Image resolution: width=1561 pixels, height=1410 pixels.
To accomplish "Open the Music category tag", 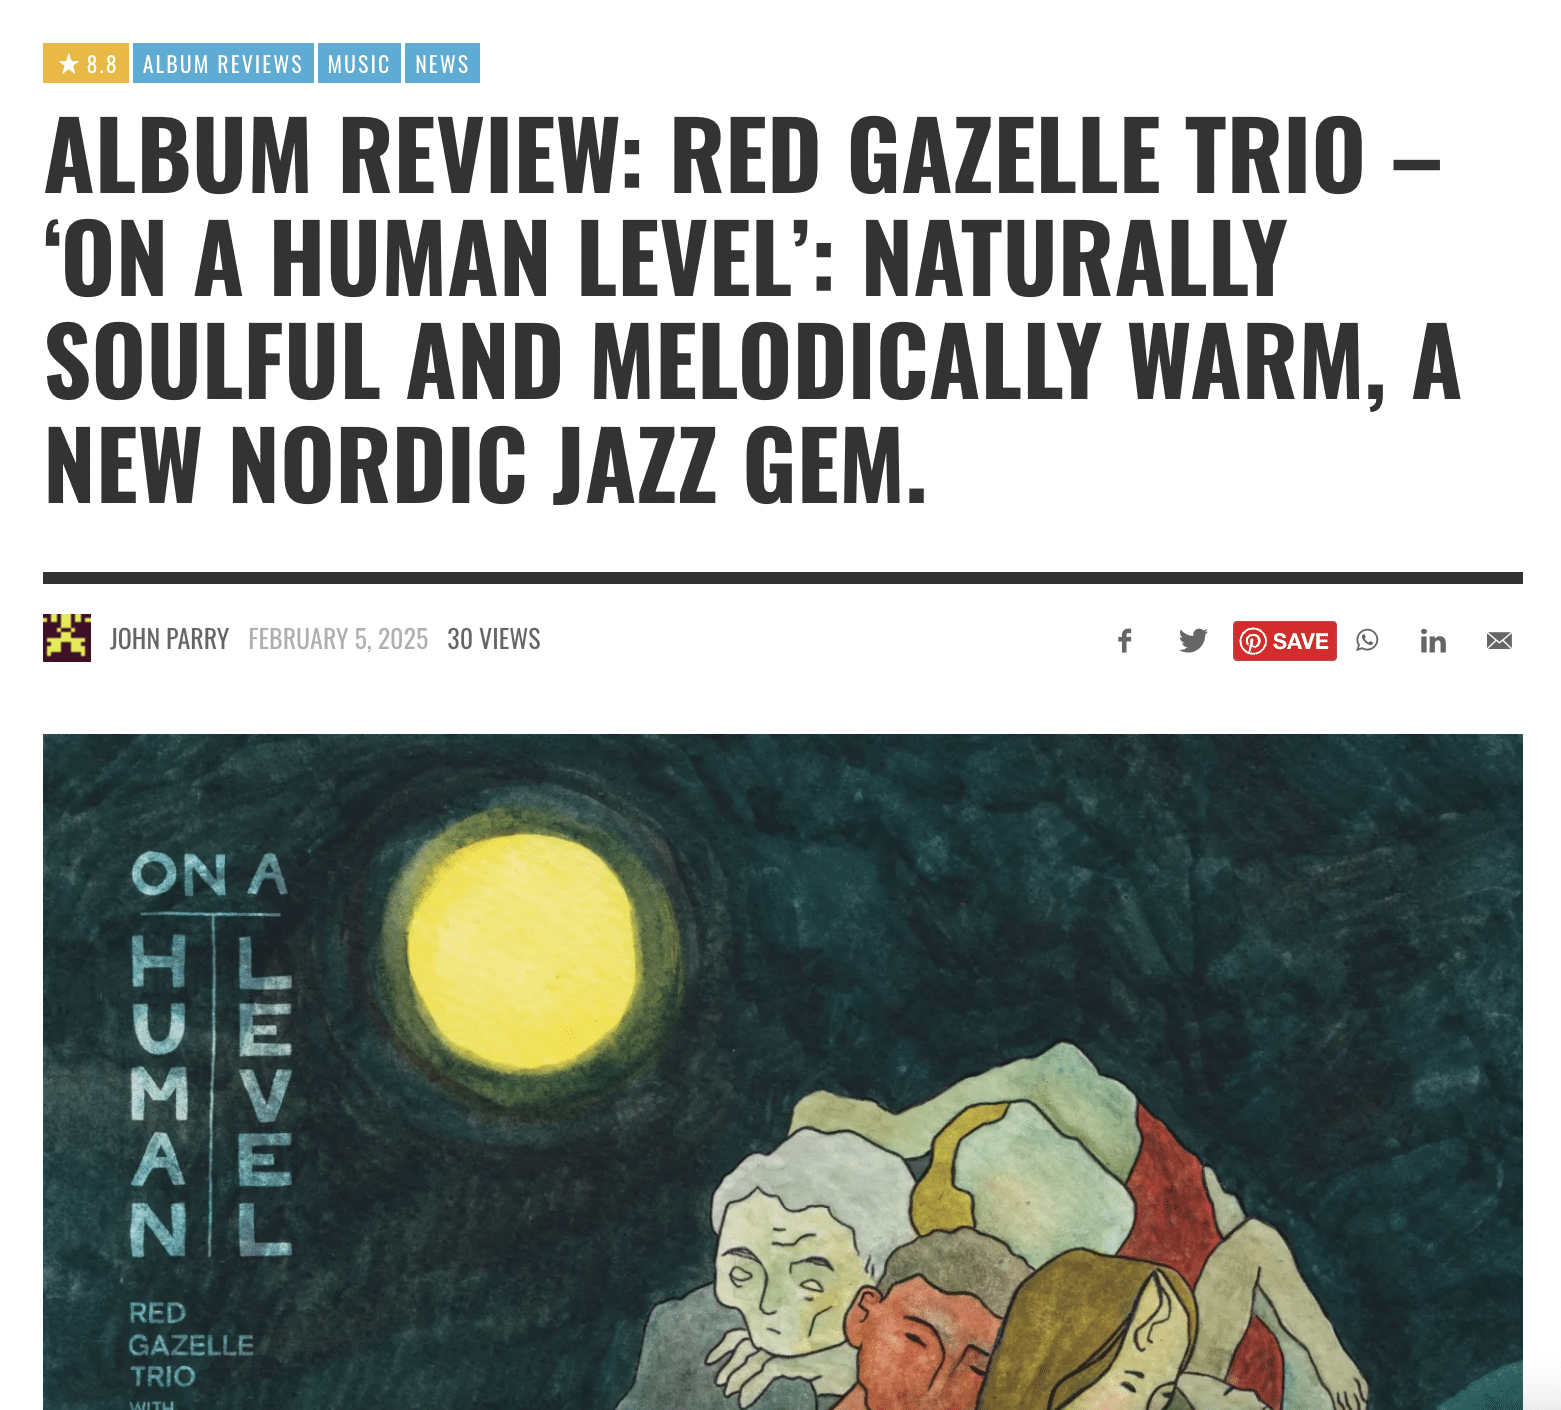I will tap(359, 63).
